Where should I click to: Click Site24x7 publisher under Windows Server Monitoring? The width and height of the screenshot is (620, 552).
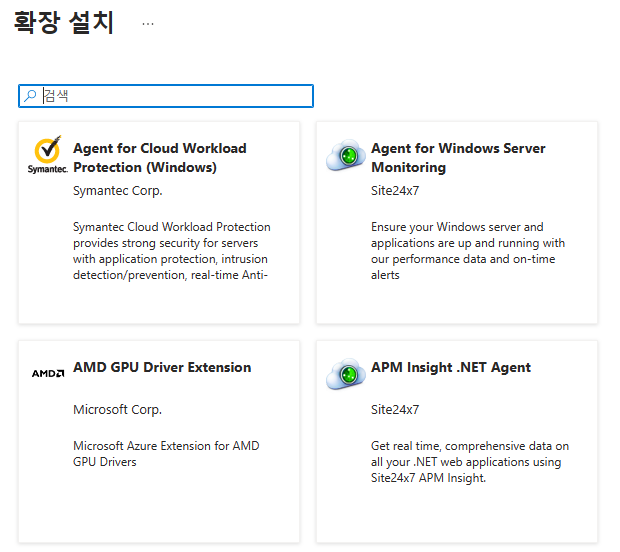pyautogui.click(x=395, y=191)
